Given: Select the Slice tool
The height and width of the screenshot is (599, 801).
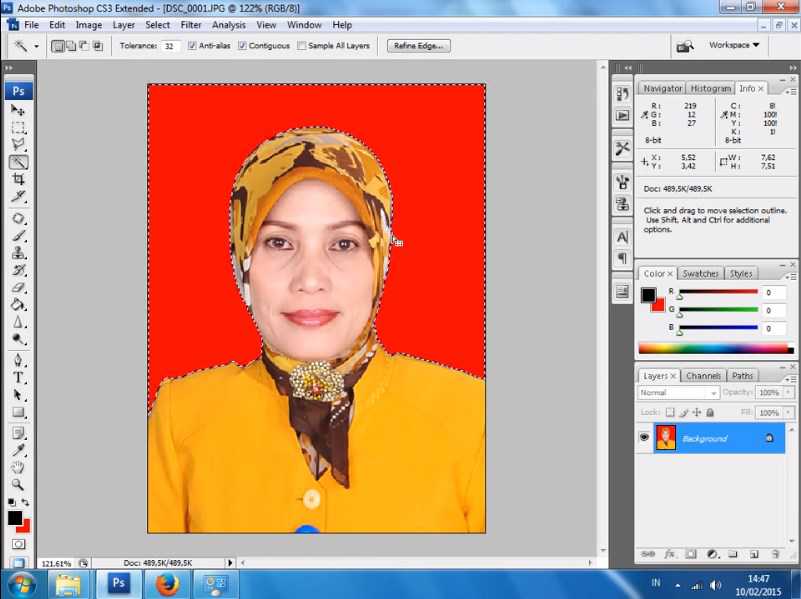Looking at the screenshot, I should (18, 197).
